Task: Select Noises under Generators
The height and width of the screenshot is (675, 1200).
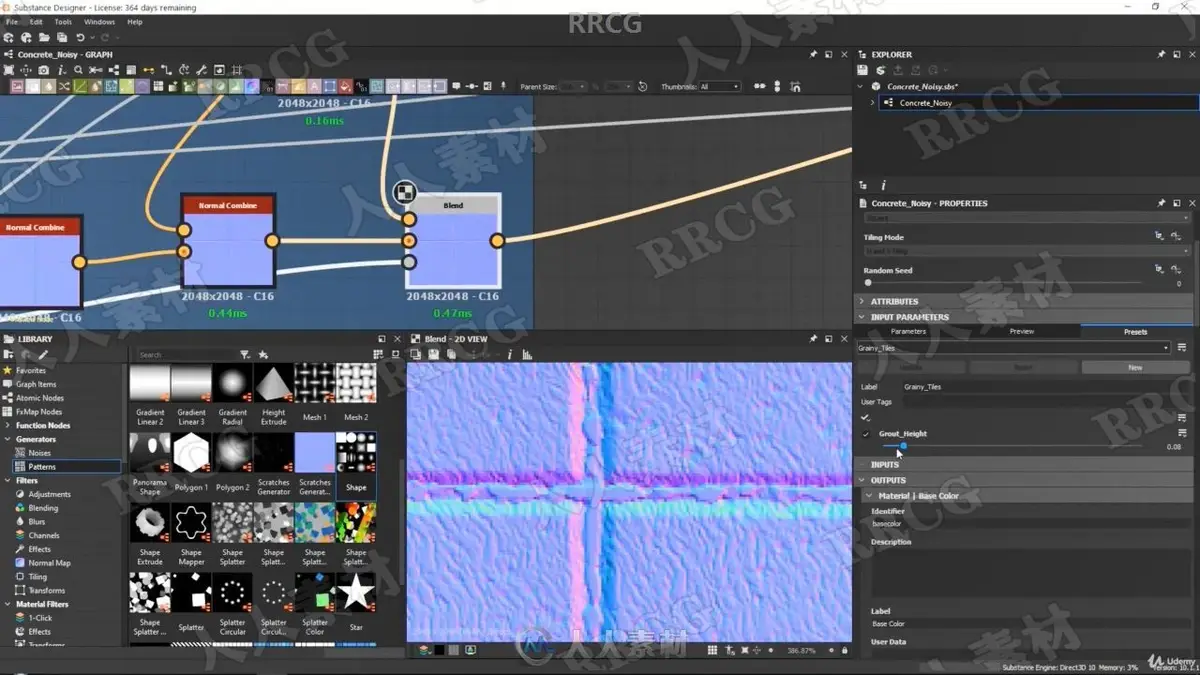Action: 39,453
